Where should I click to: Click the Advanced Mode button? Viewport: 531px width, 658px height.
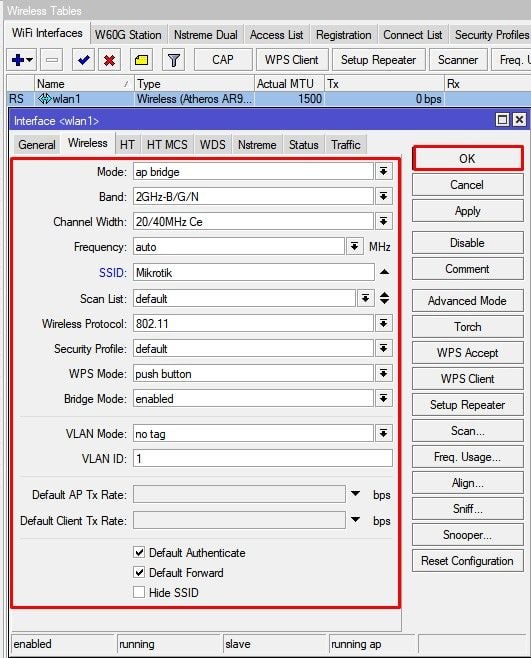point(467,301)
